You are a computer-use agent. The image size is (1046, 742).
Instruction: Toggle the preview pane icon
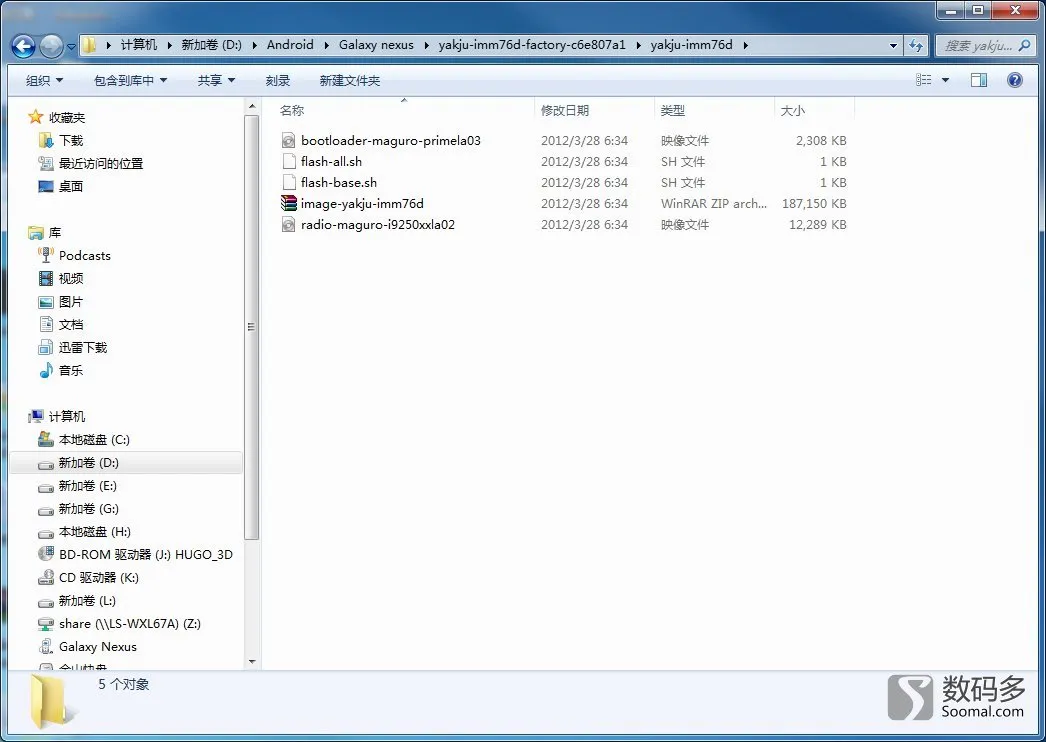click(x=979, y=80)
